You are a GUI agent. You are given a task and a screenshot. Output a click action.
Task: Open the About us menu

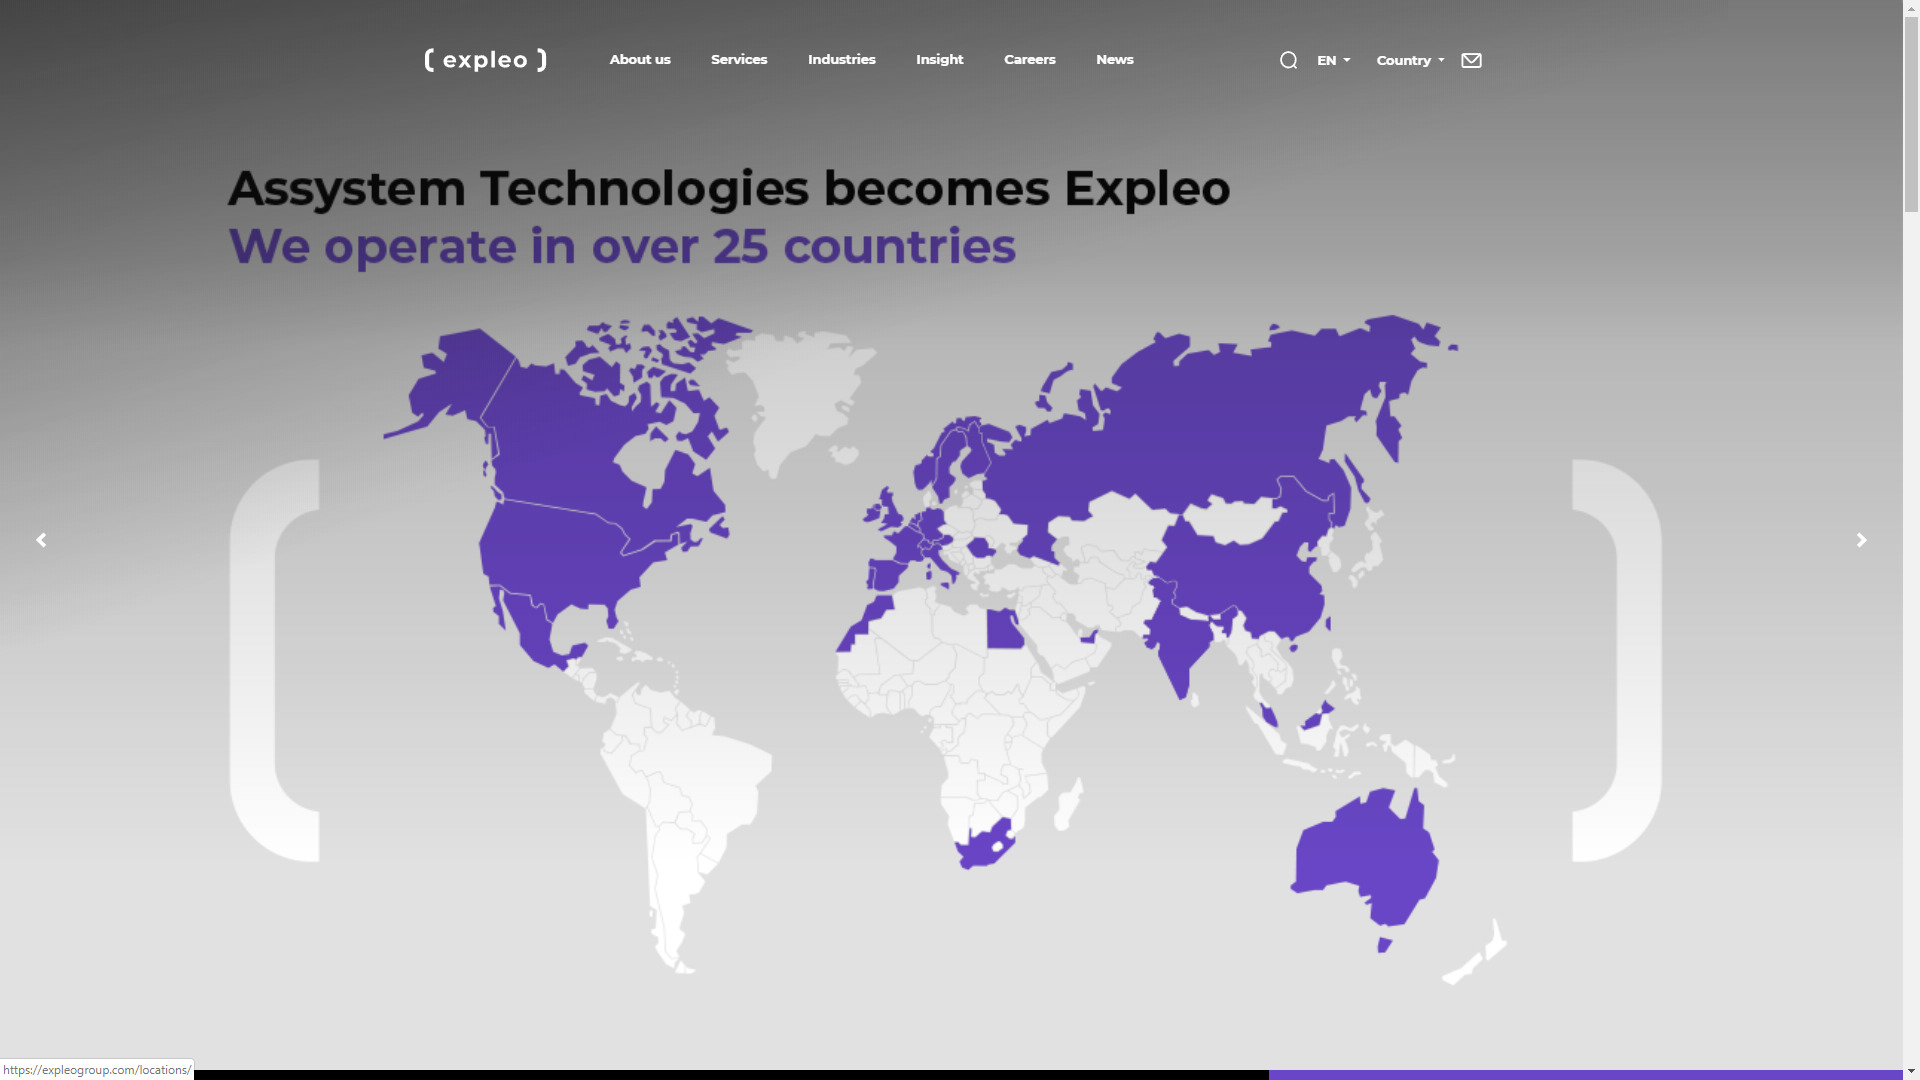[640, 60]
